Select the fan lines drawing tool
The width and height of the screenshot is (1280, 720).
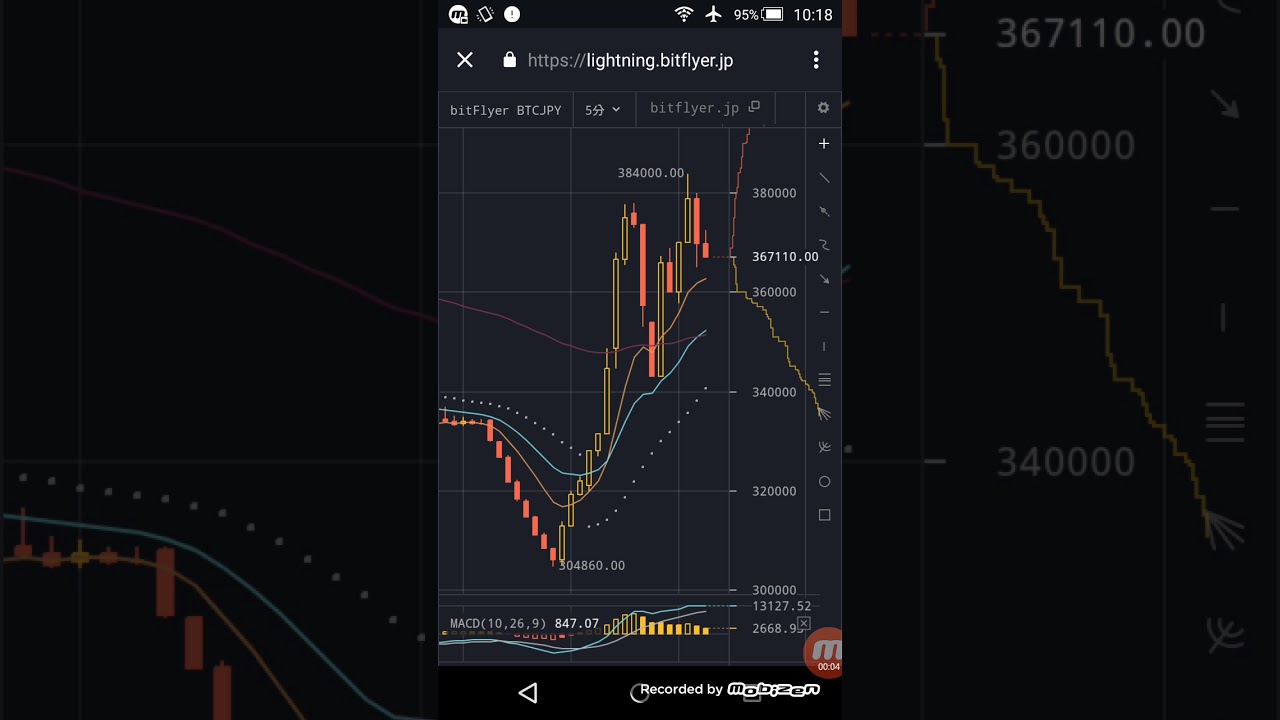(x=824, y=413)
